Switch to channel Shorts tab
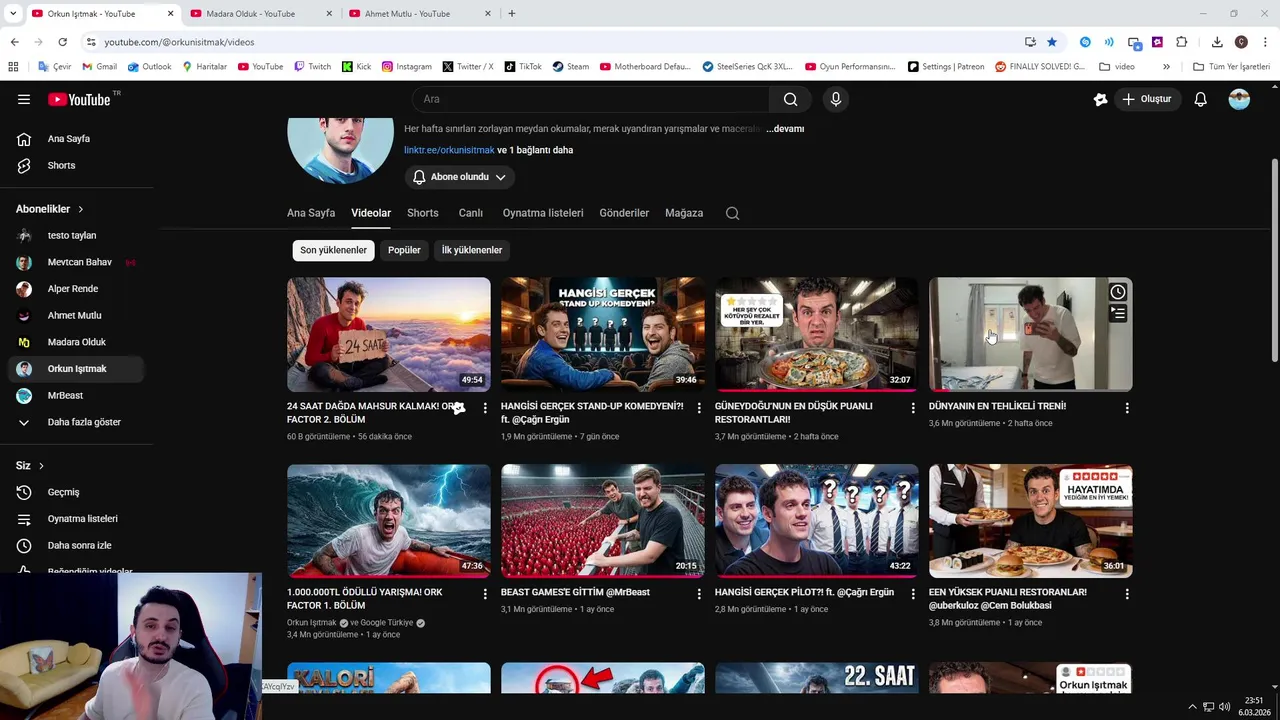 (422, 213)
